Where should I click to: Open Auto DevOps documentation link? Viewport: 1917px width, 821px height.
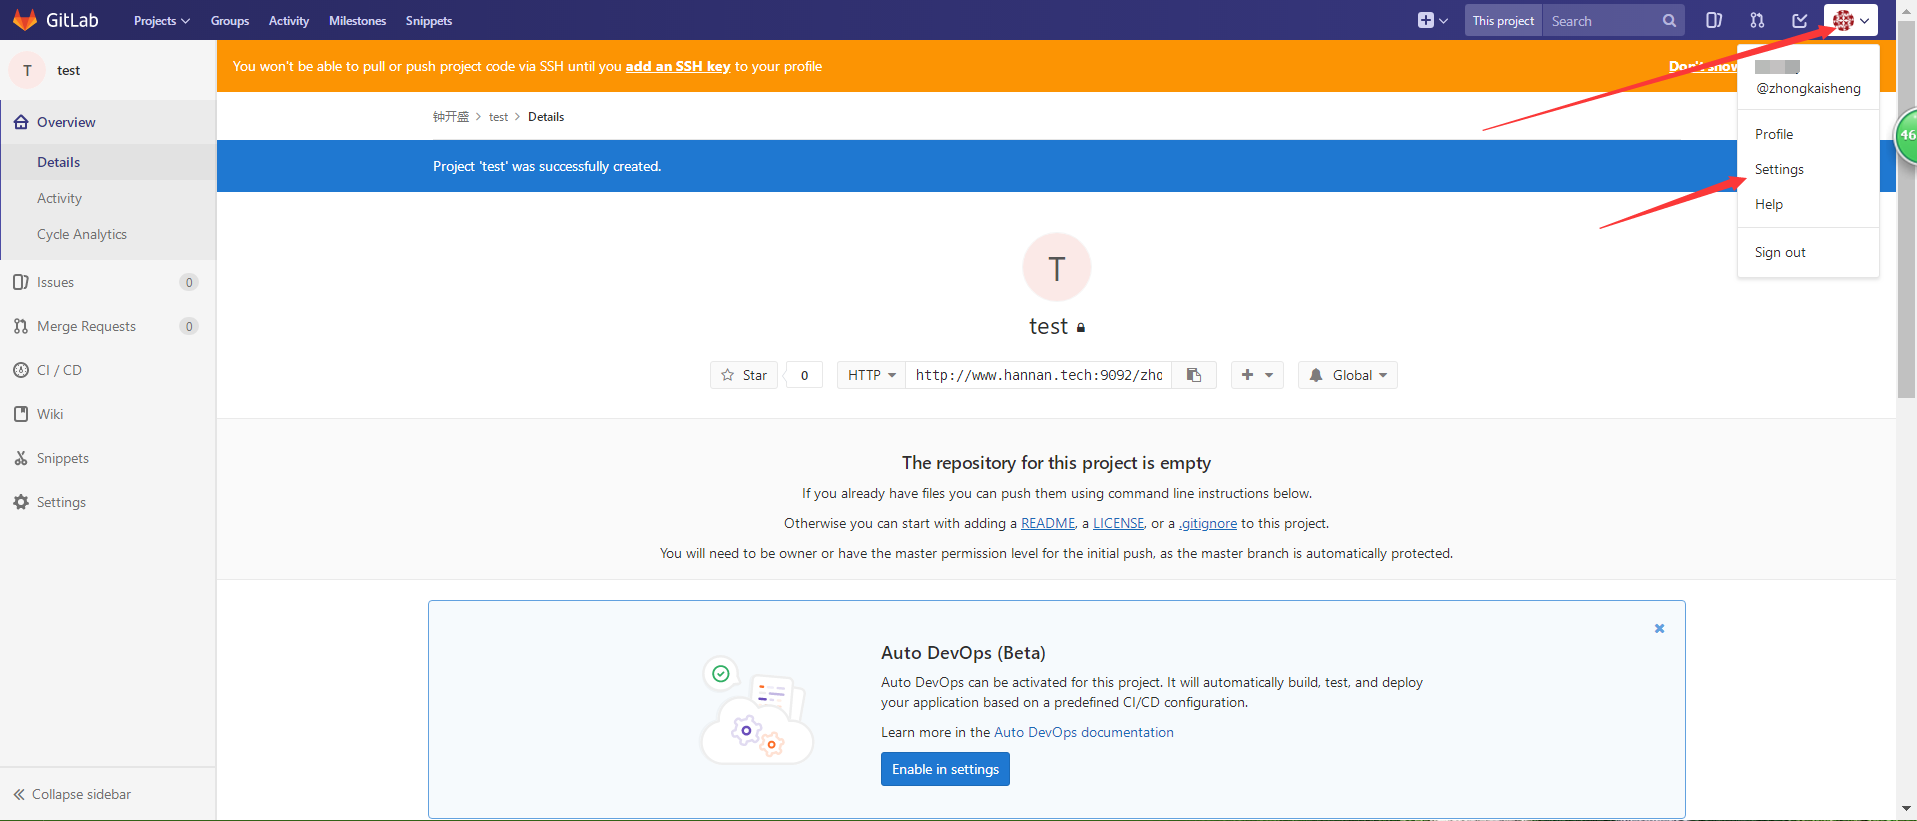click(1084, 732)
